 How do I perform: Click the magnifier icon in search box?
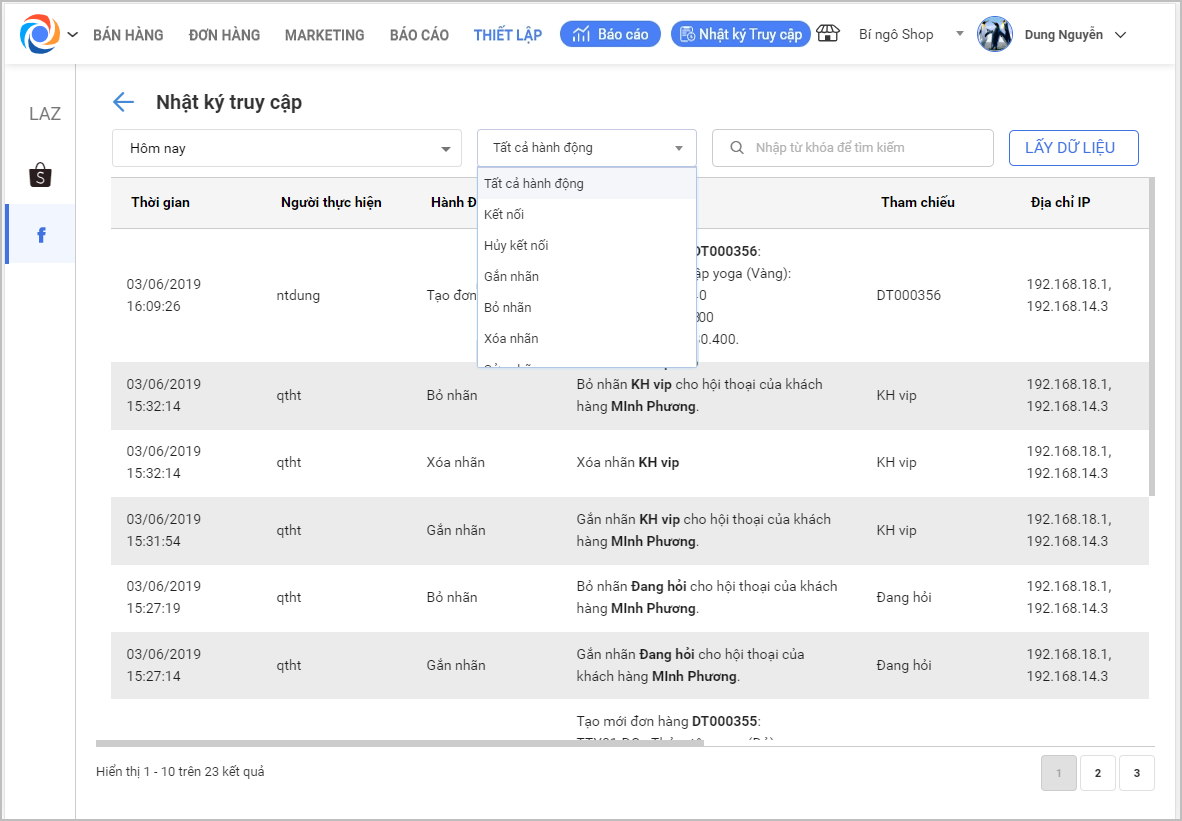point(737,148)
